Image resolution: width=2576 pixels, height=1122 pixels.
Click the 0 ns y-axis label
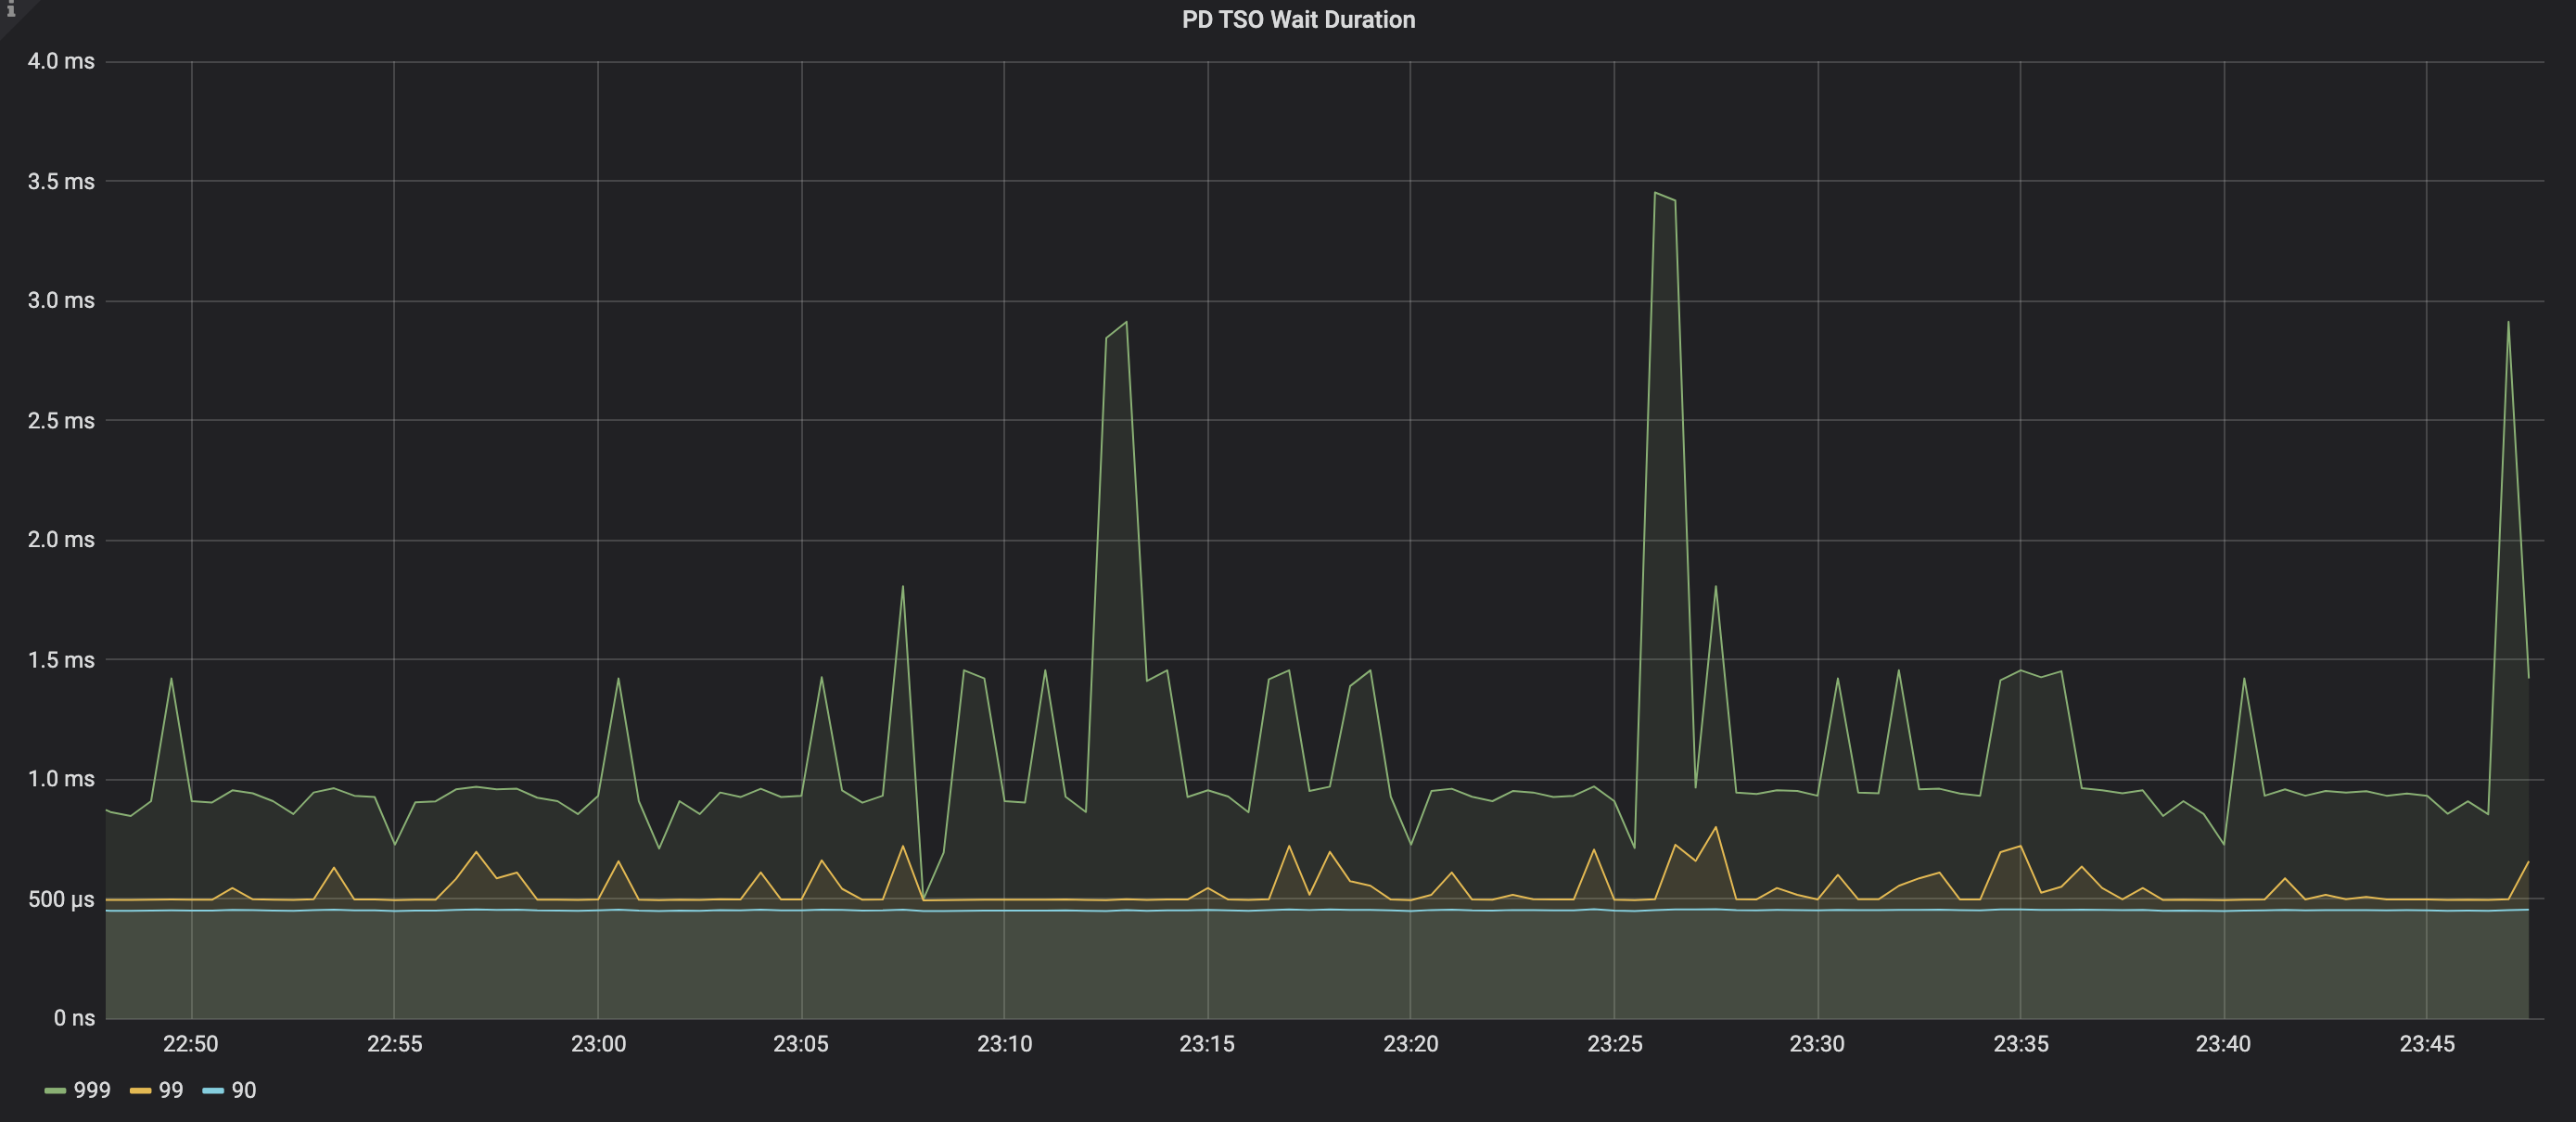click(74, 1018)
